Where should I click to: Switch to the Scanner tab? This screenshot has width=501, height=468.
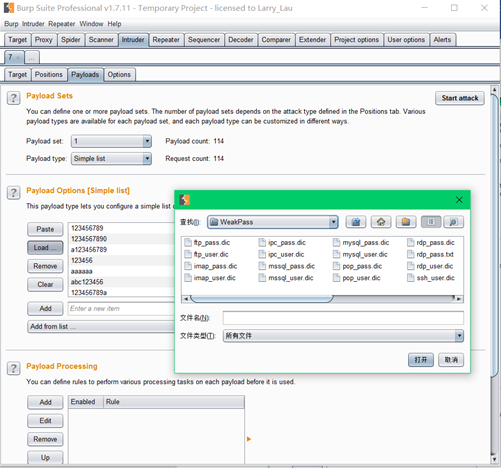pos(101,40)
